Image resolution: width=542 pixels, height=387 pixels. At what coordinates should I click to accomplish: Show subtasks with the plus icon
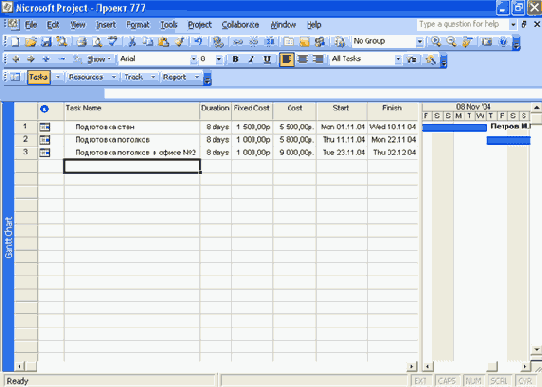pos(46,59)
